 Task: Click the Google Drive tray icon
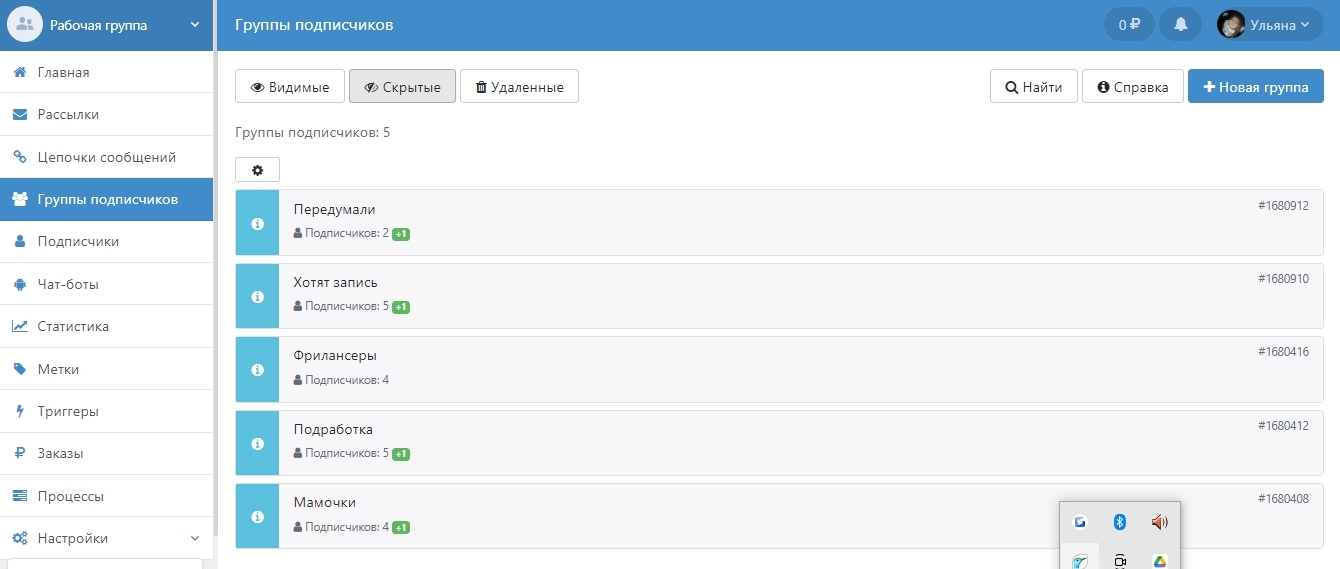point(1159,561)
